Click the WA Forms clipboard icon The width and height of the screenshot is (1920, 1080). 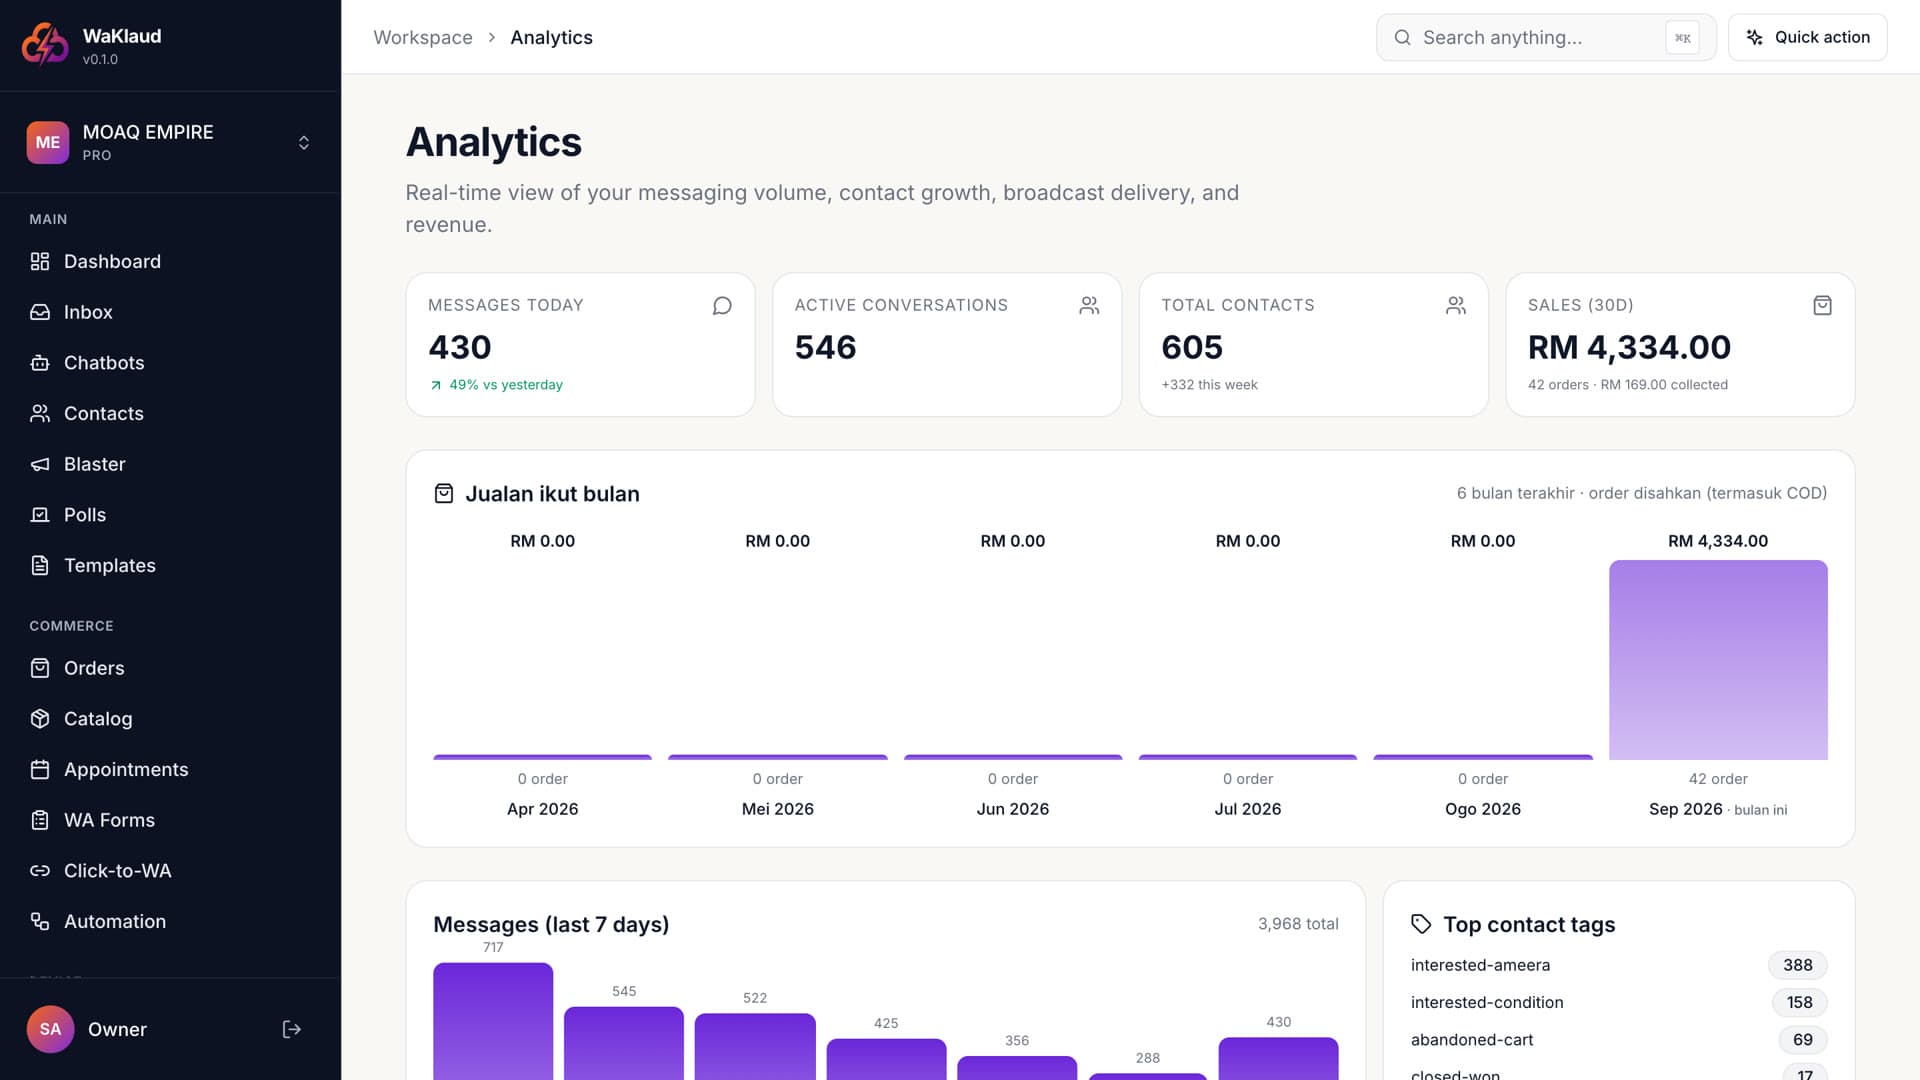(40, 820)
